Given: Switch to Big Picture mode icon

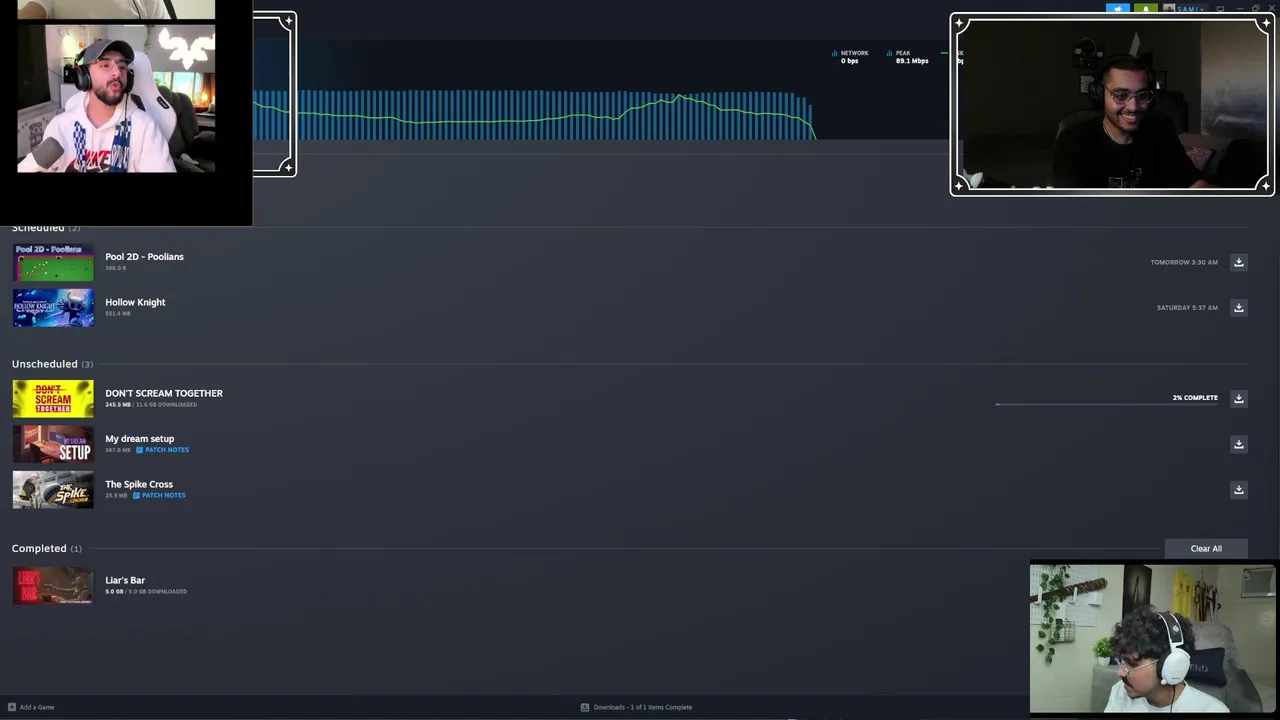Looking at the screenshot, I should [1220, 9].
